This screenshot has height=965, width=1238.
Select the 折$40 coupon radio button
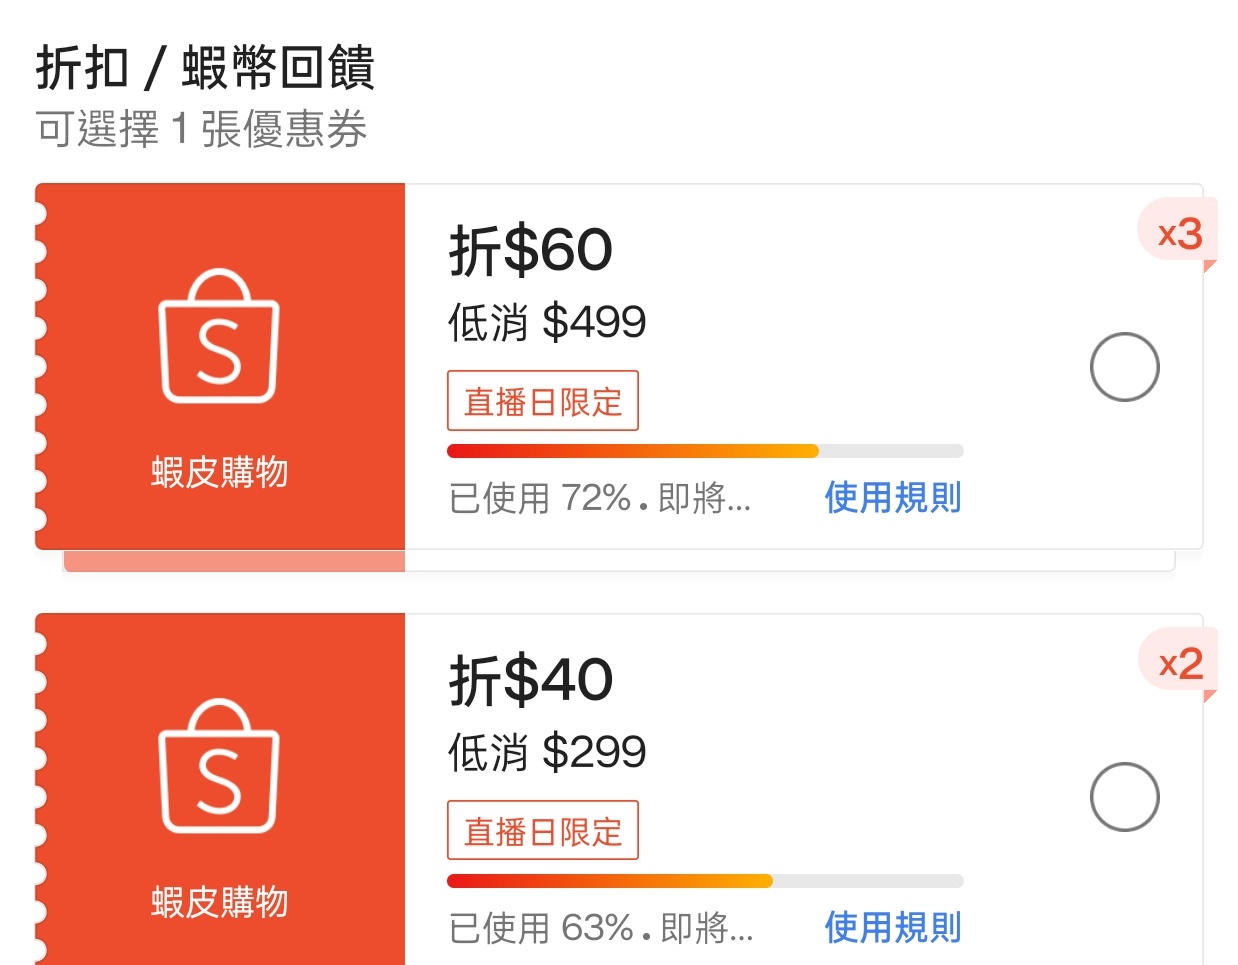tap(1124, 797)
